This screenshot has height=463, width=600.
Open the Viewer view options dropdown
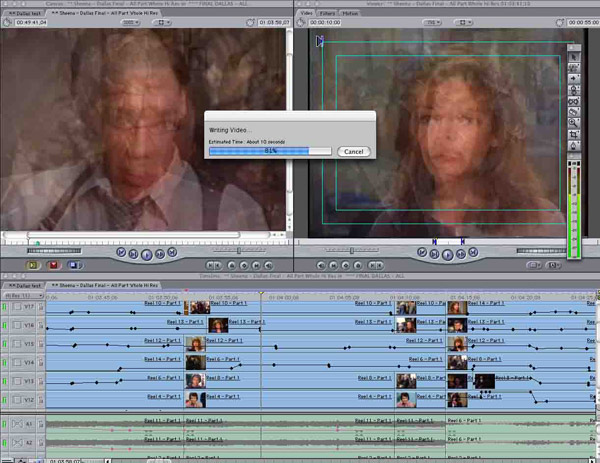464,23
